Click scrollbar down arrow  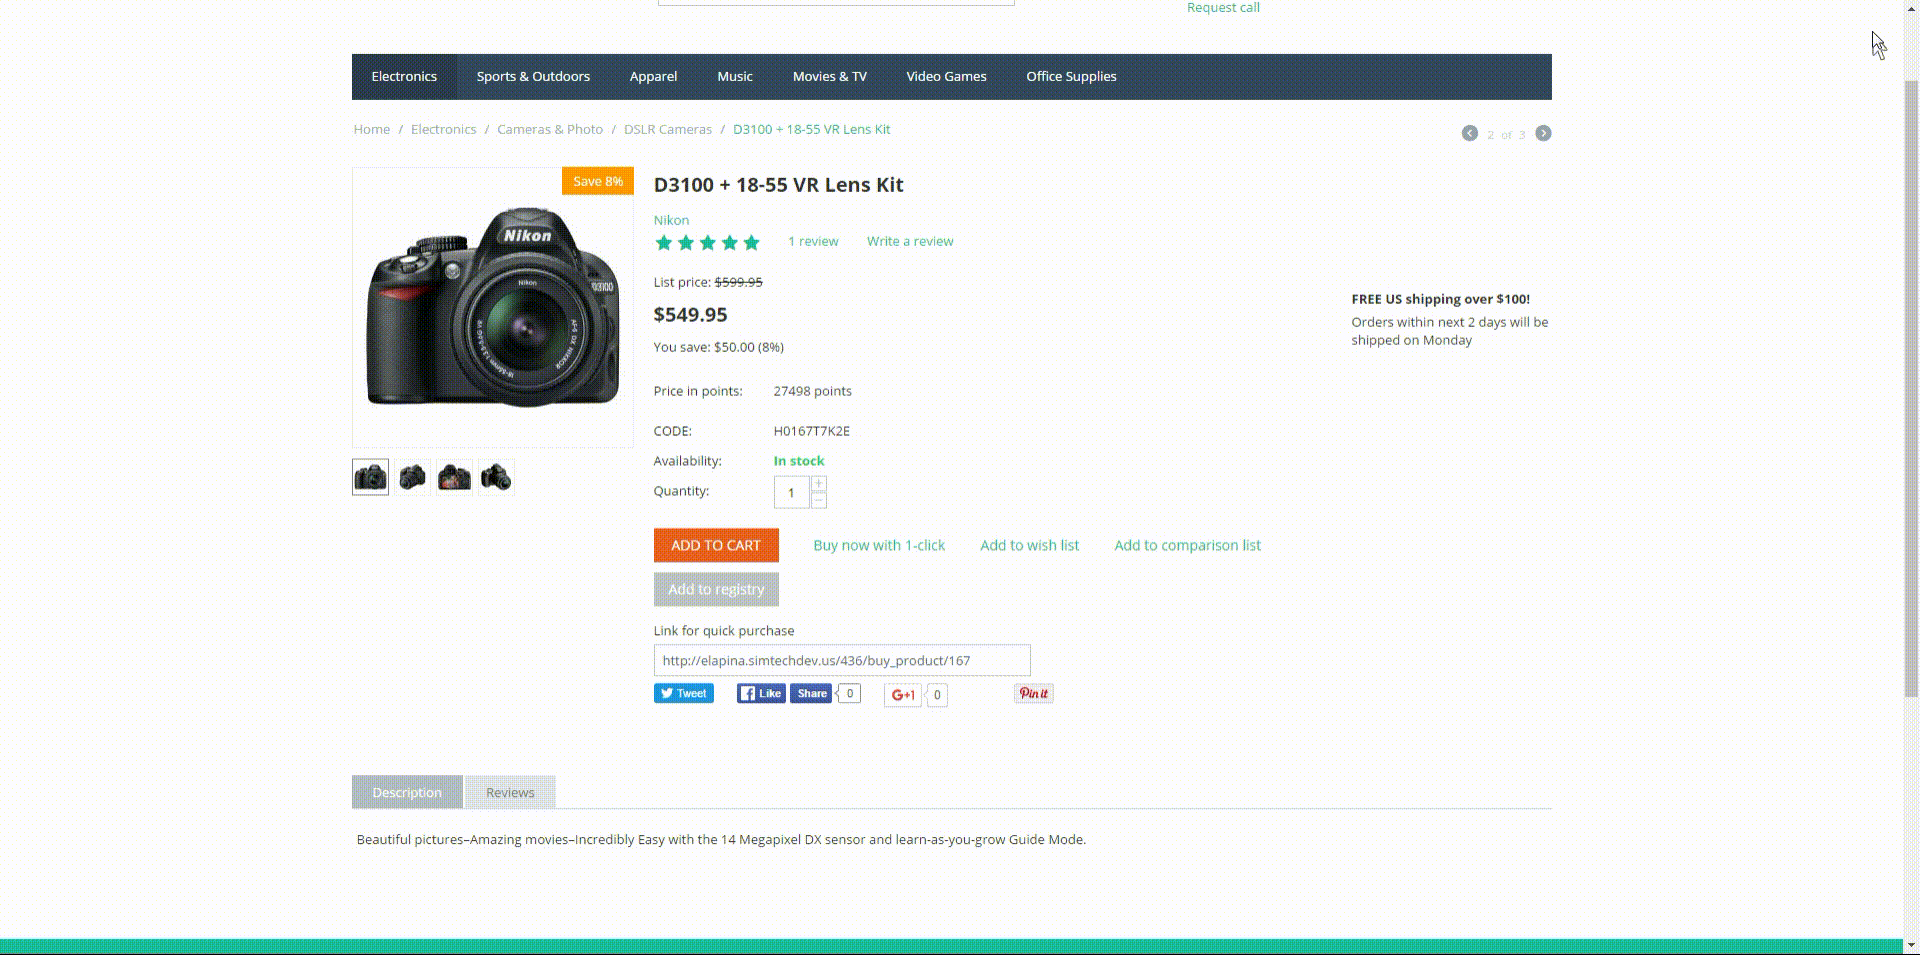[x=1911, y=944]
